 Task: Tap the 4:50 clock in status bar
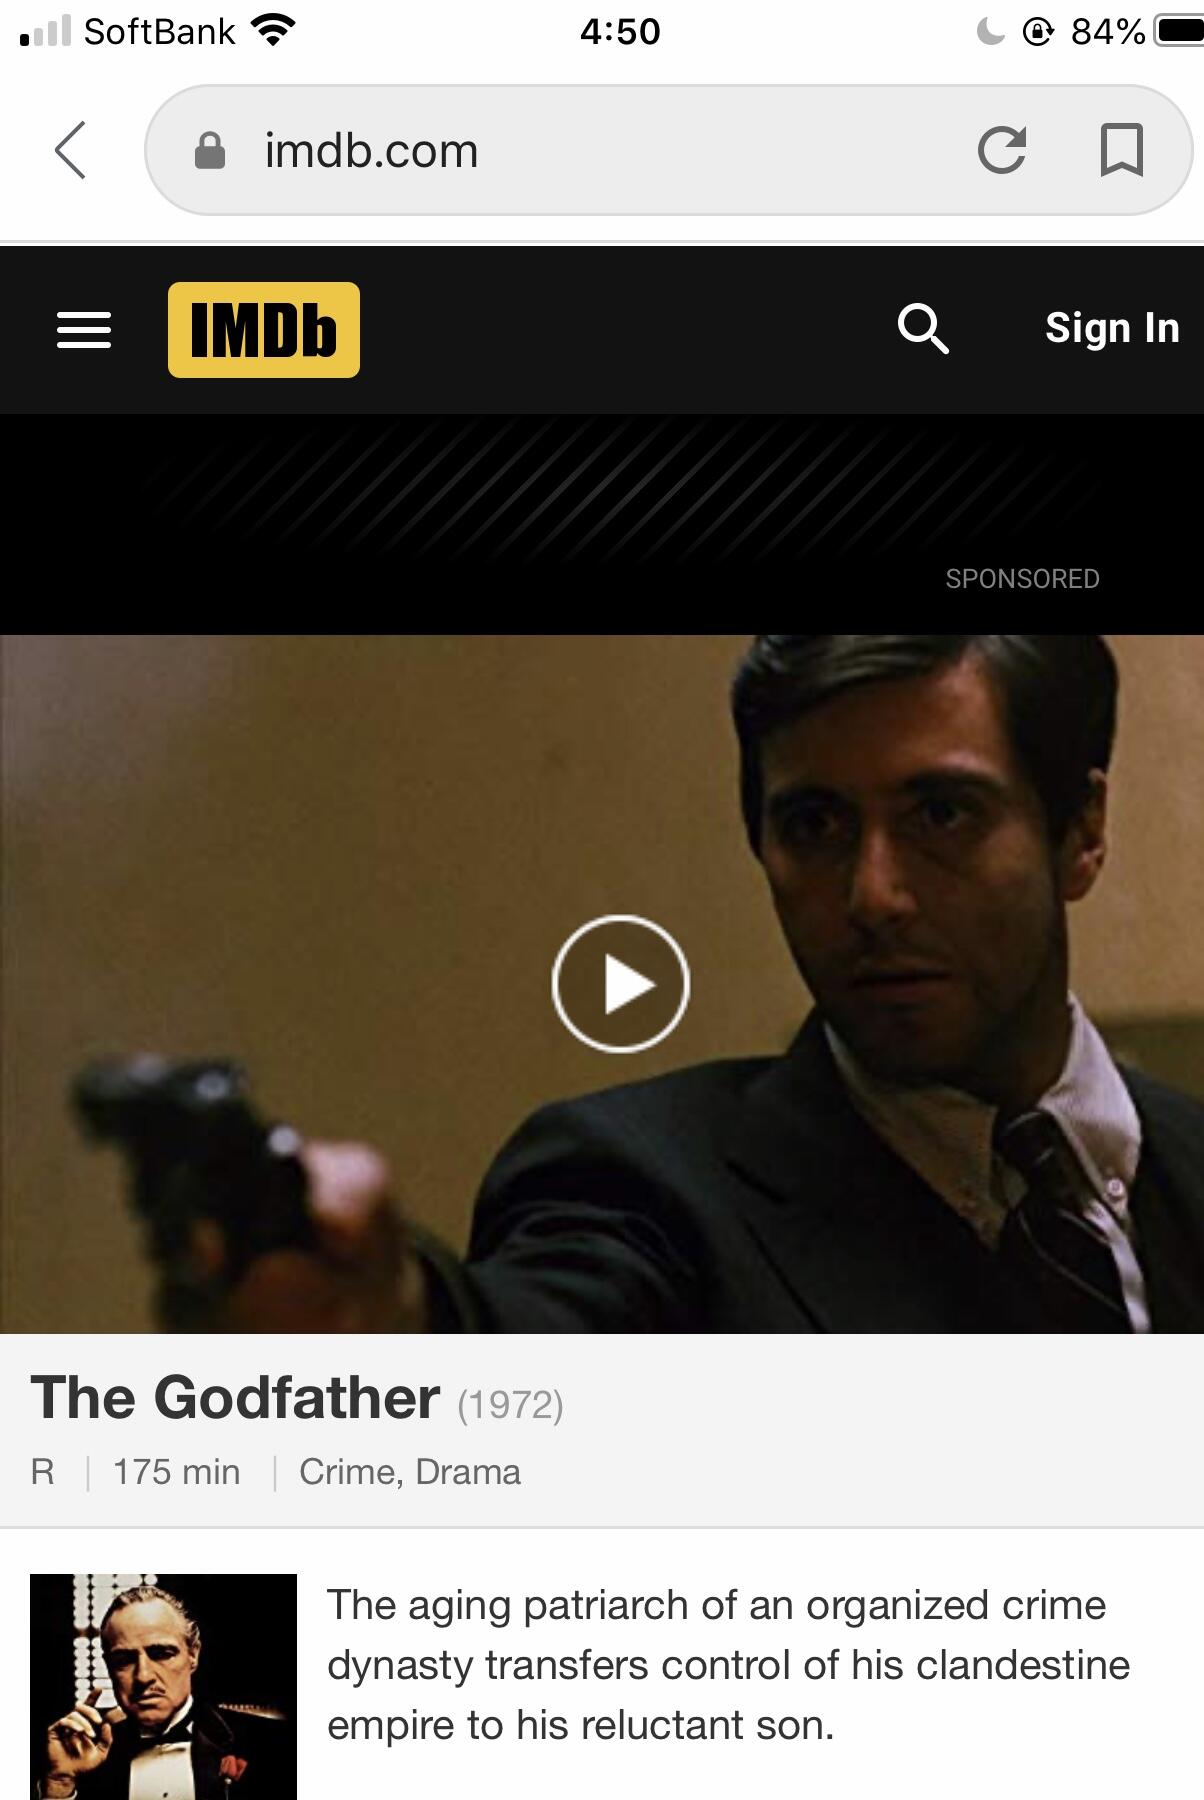[620, 31]
